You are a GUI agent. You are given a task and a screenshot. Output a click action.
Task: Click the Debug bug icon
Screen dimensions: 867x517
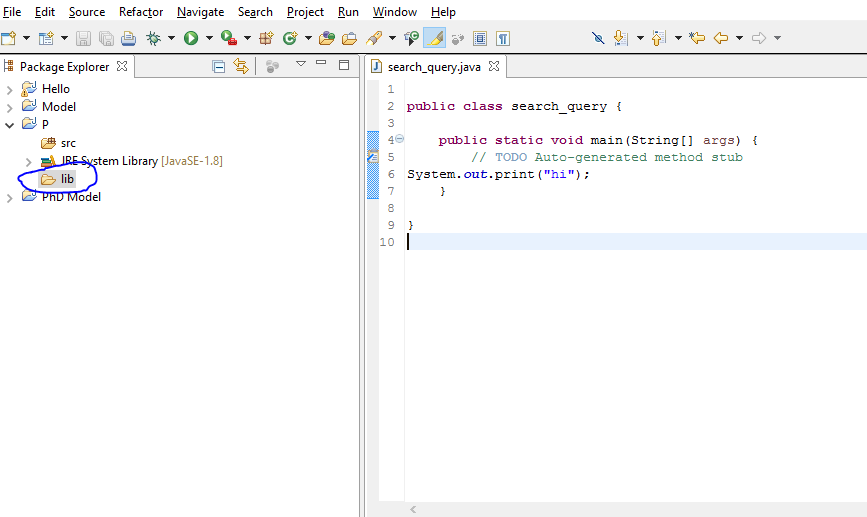pyautogui.click(x=153, y=38)
